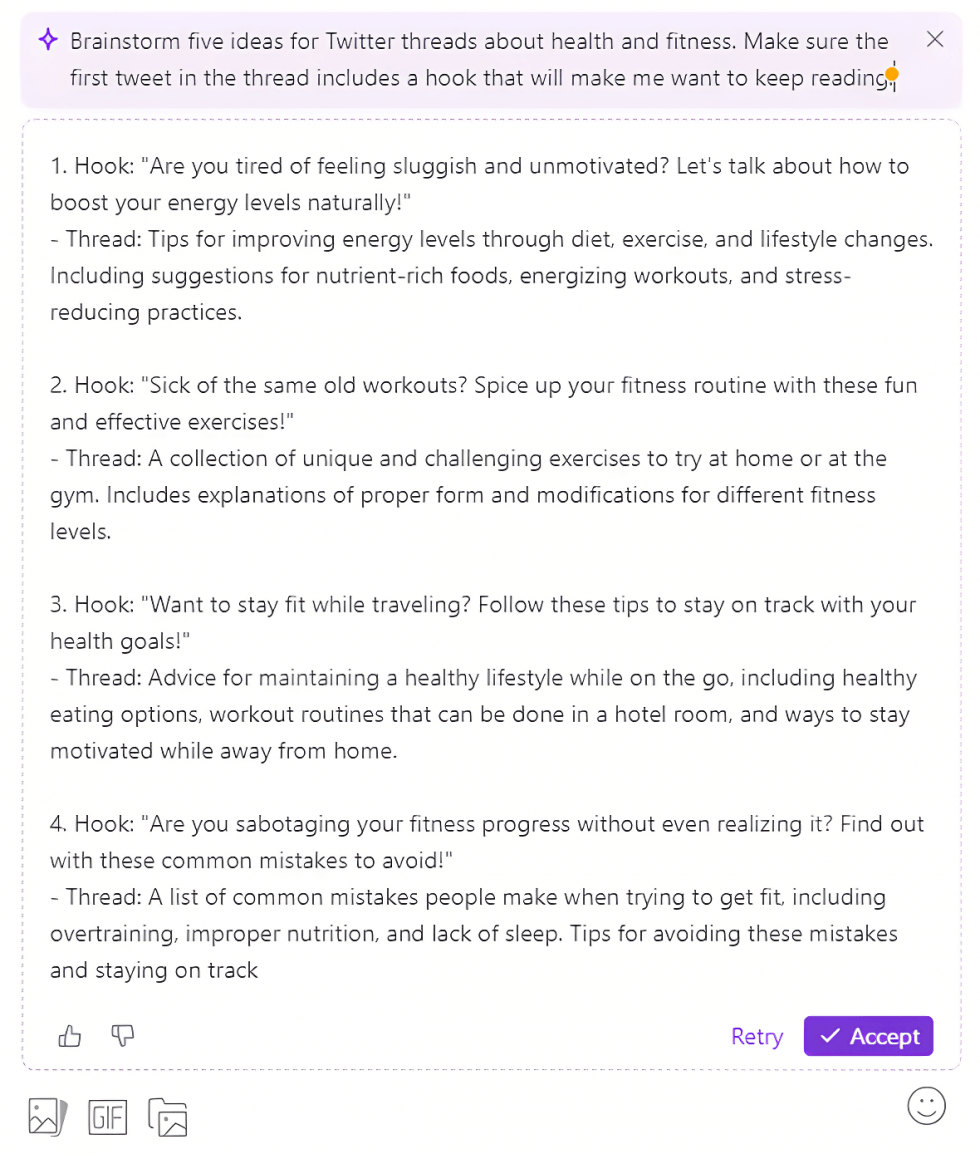Toggle positive feedback on the response
Screen dimensions: 980x1154
[69, 1036]
